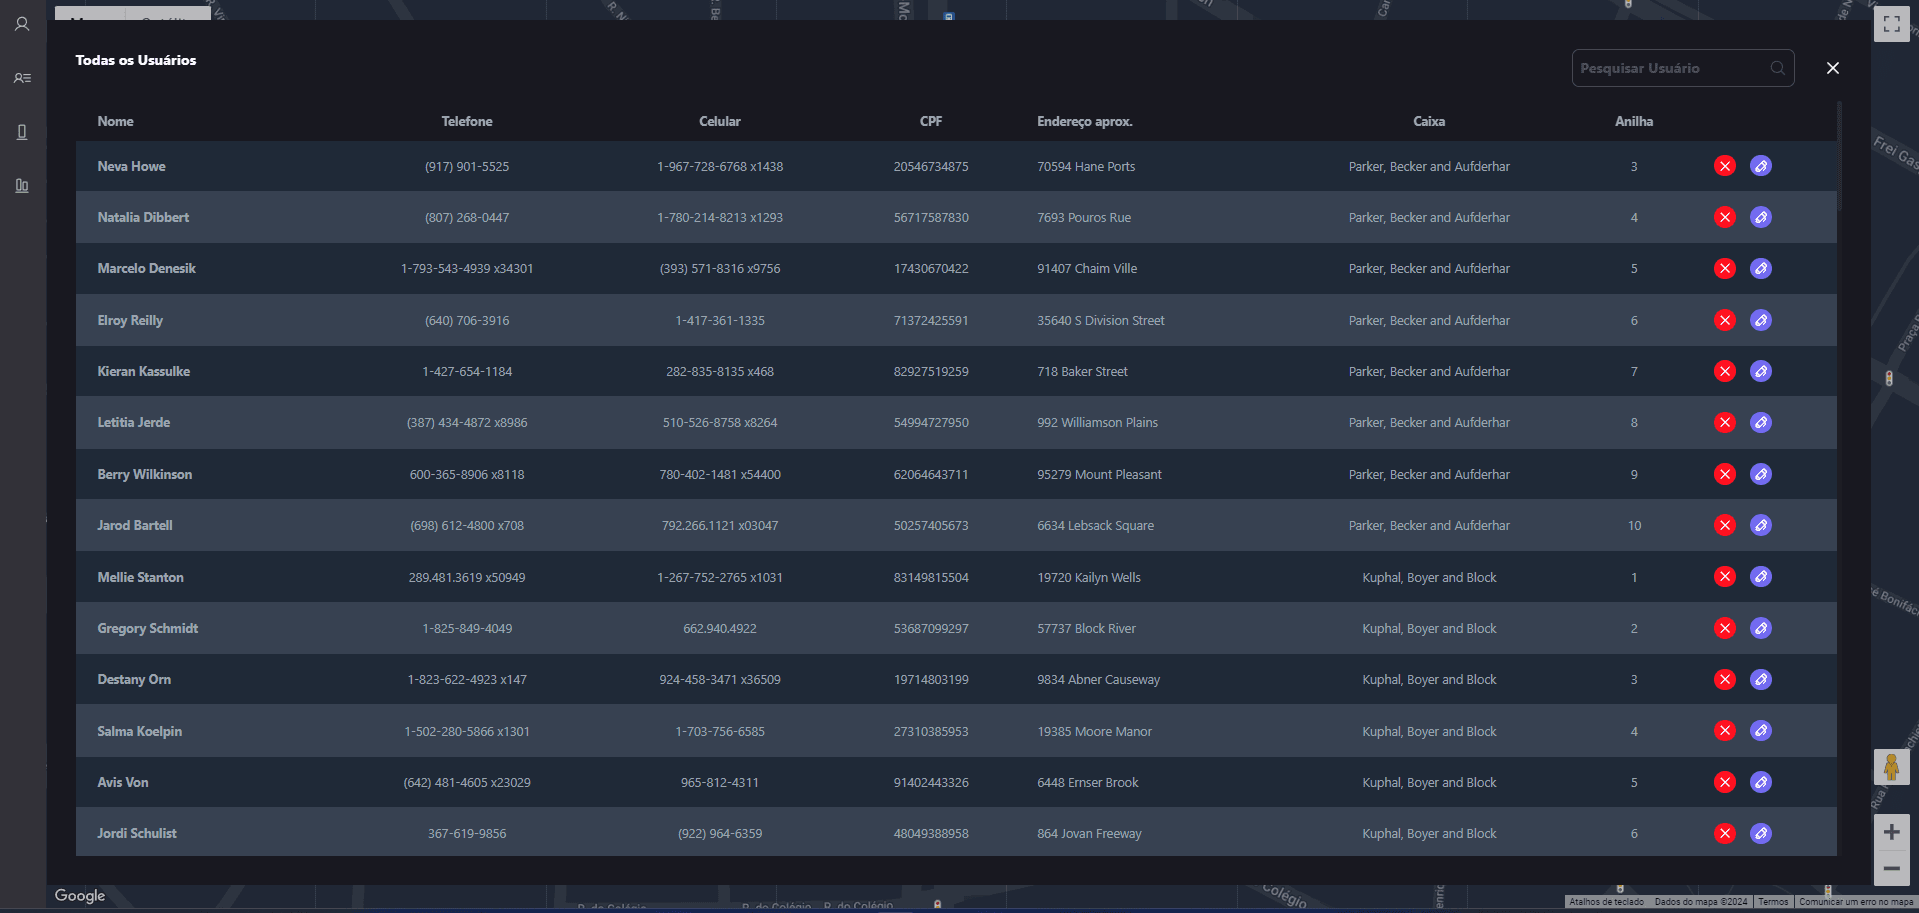
Task: Open the Termos map link
Action: pyautogui.click(x=1773, y=902)
